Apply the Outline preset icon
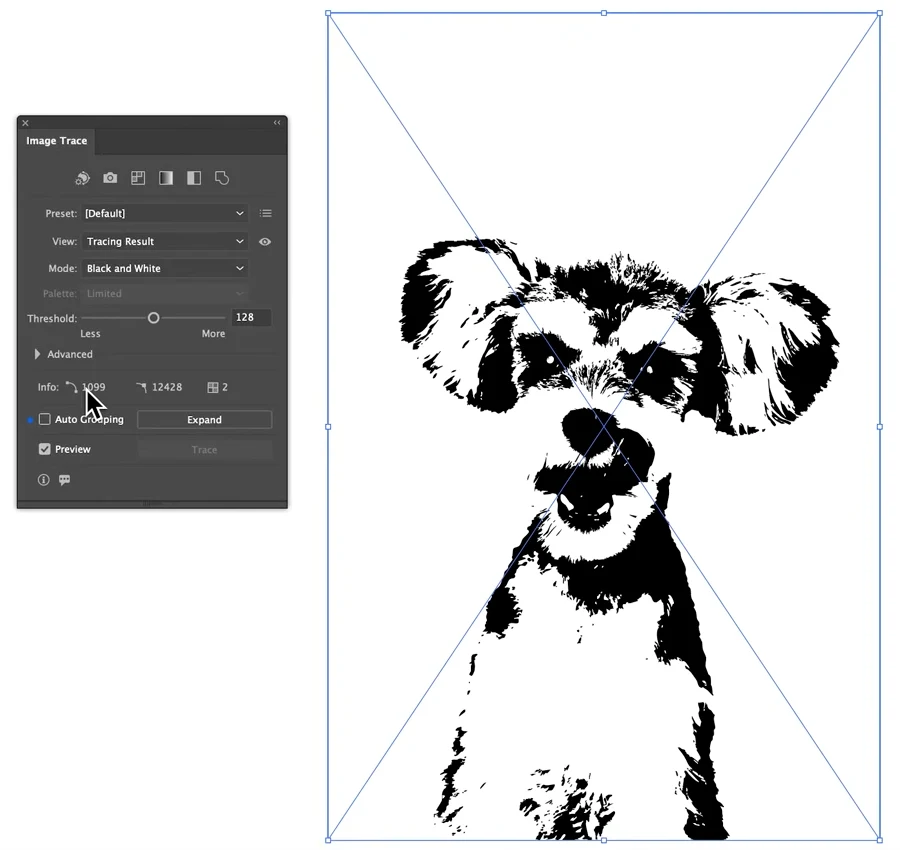Viewport: 900px width, 850px height. 222,178
